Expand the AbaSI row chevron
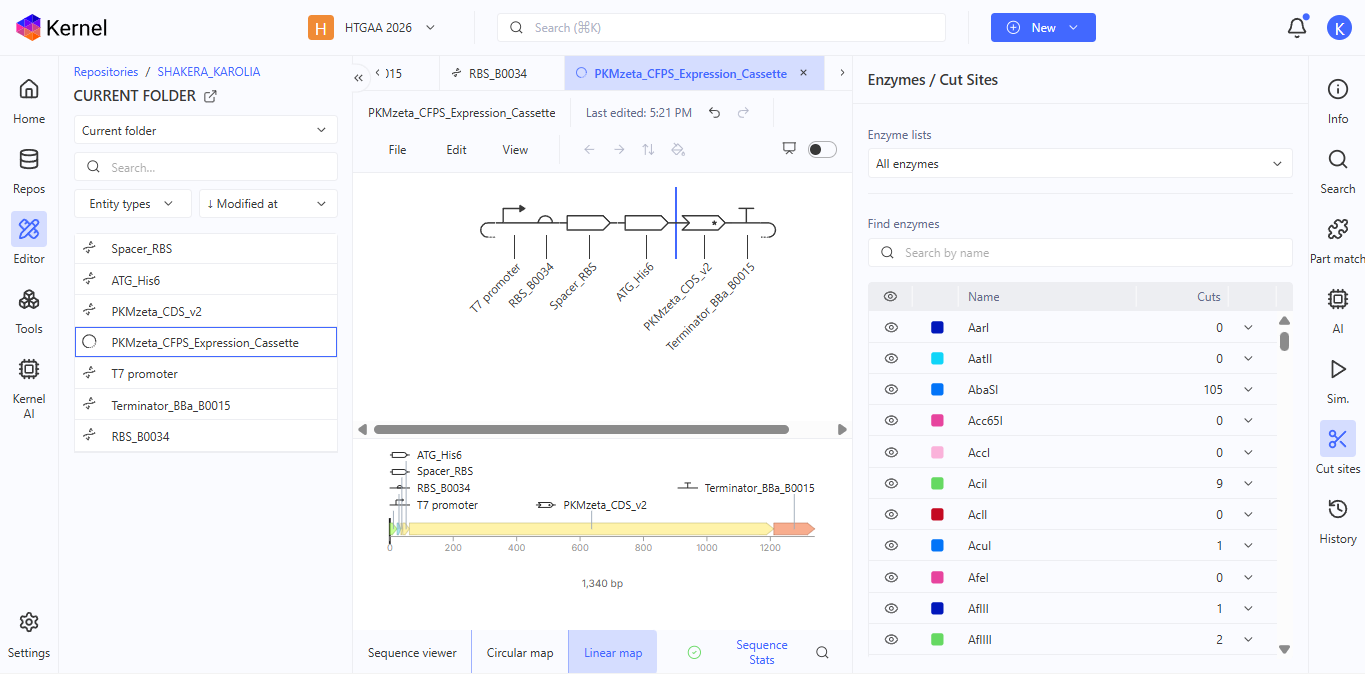Screen dimensions: 1365x674 click(x=1248, y=389)
